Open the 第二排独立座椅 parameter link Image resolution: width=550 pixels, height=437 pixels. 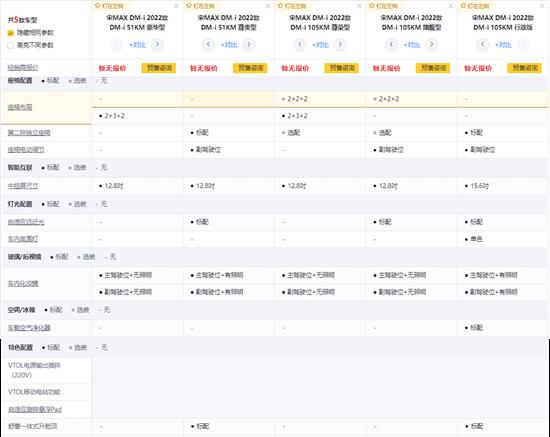point(29,133)
